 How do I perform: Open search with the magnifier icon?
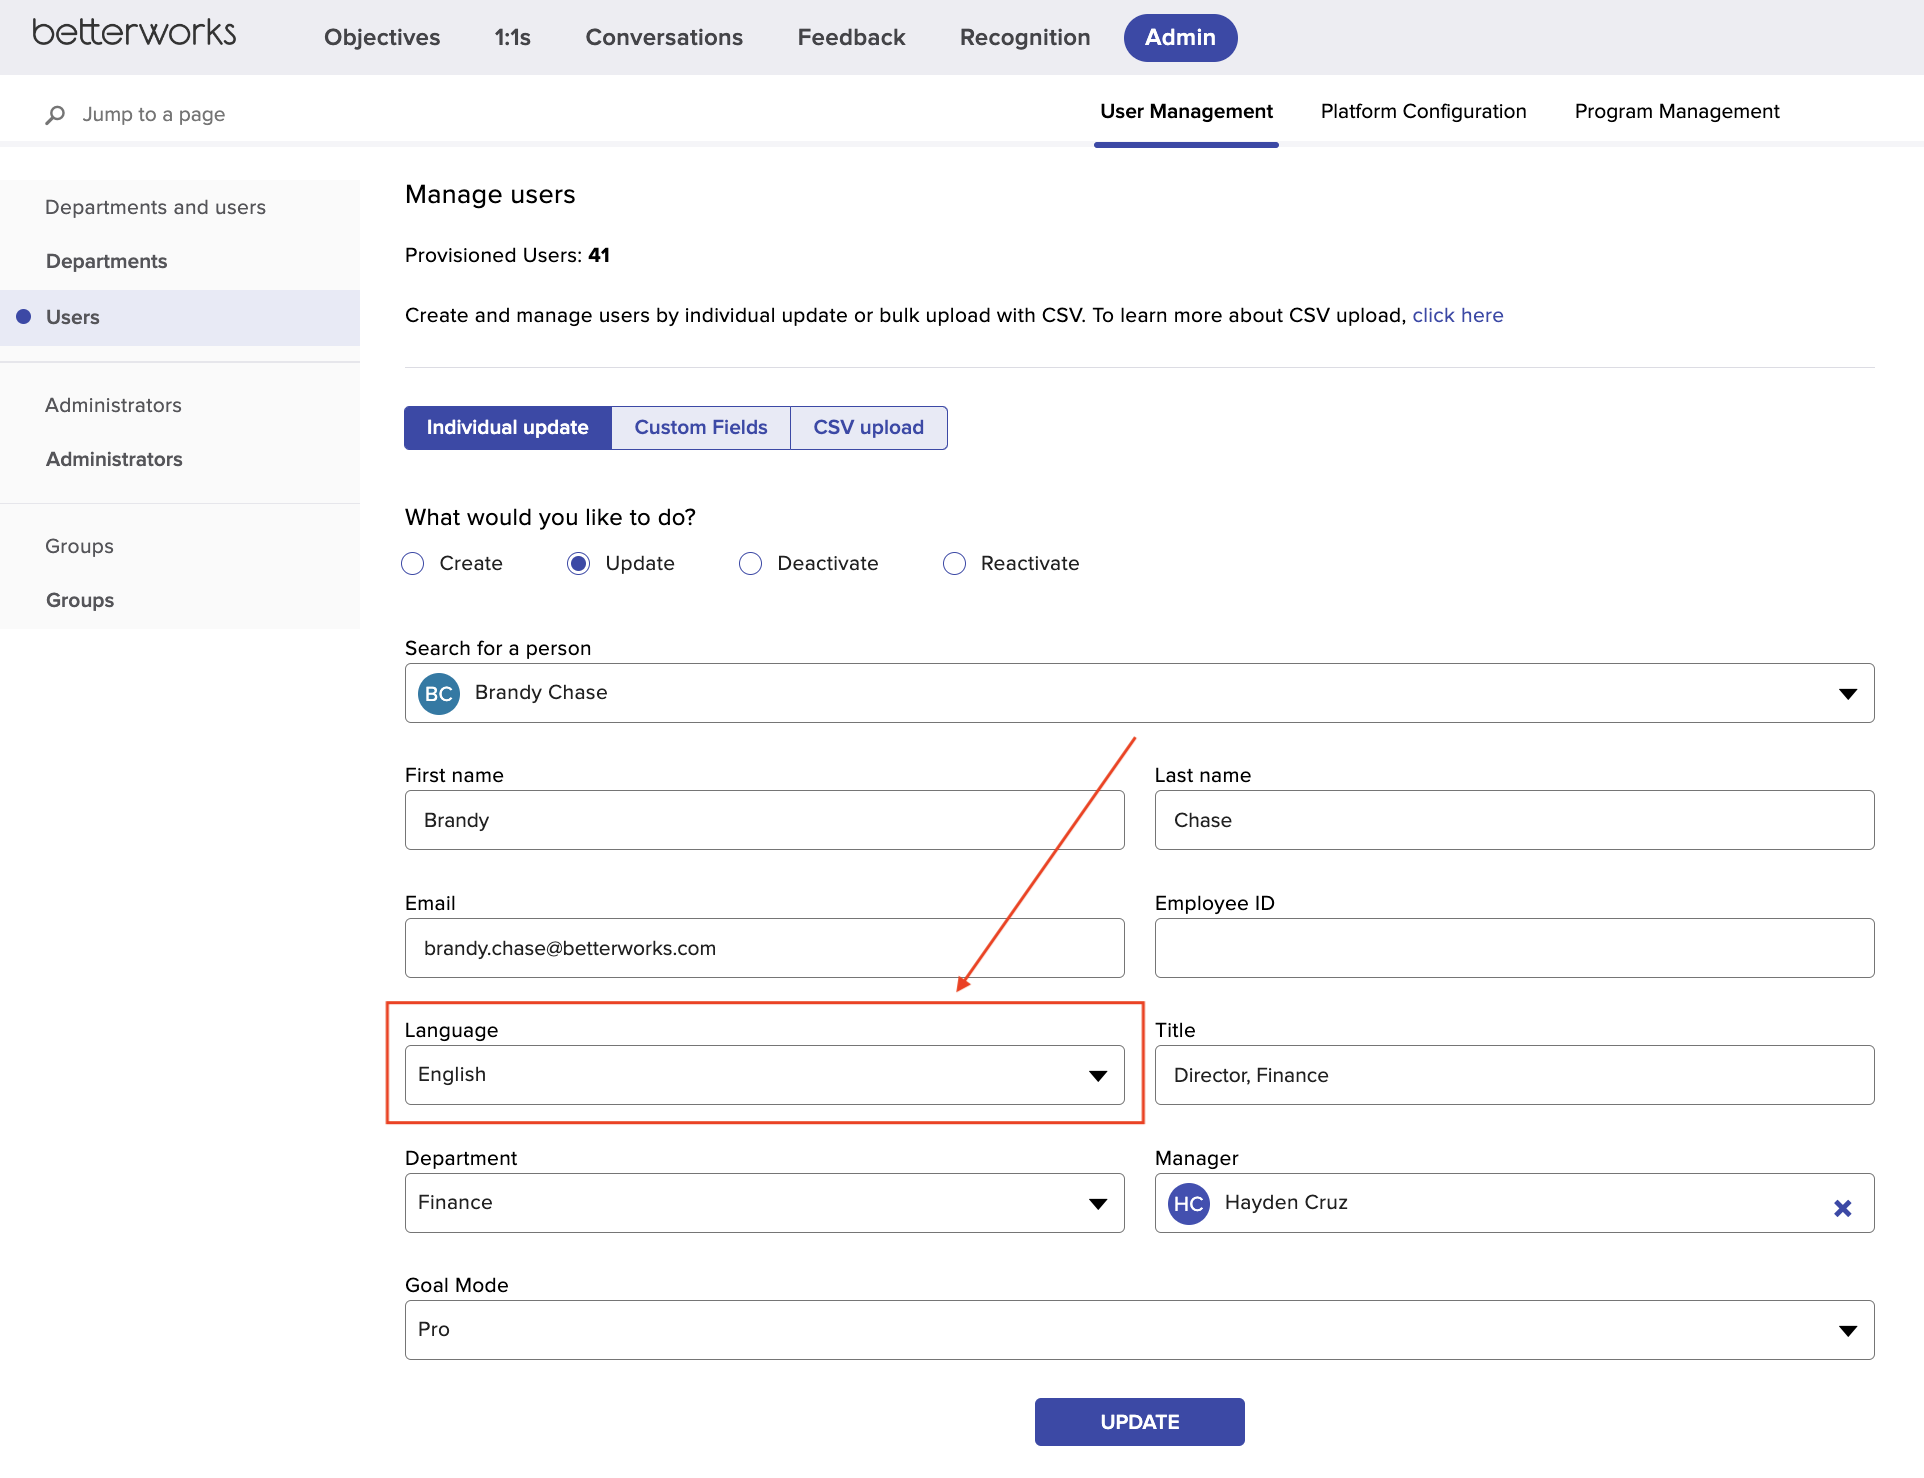[56, 114]
